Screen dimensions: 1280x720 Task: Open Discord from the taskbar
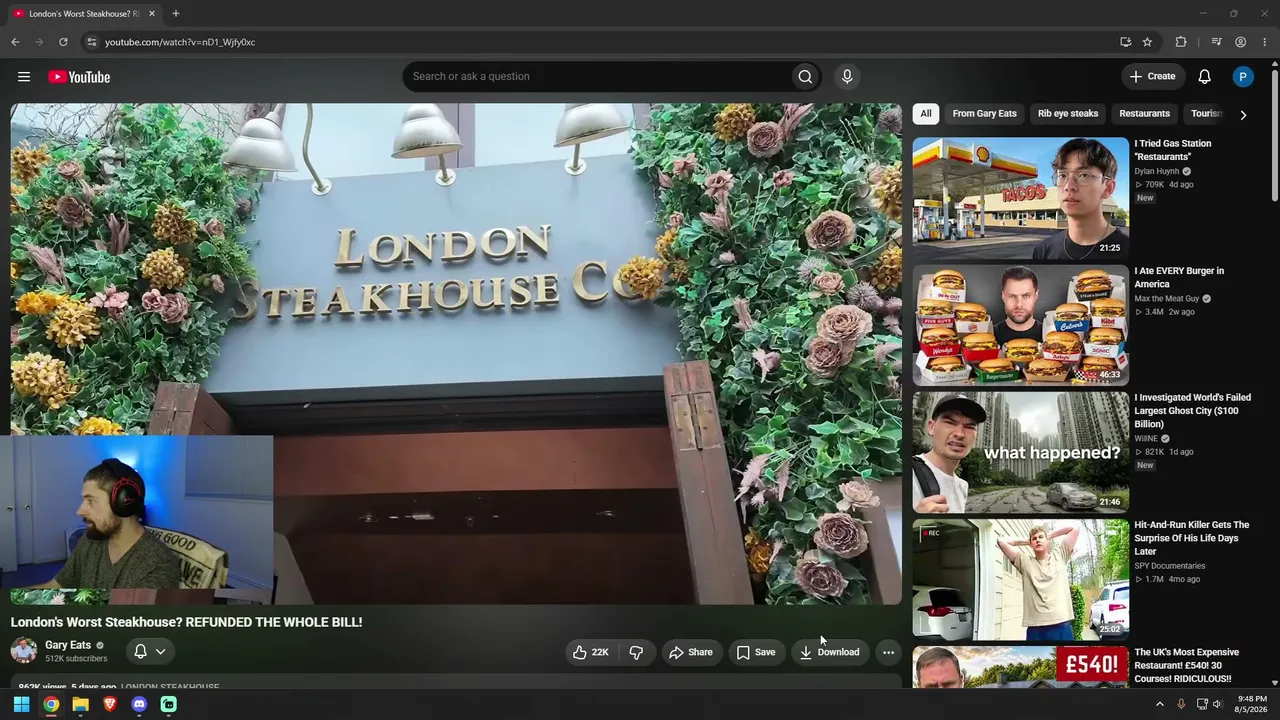click(139, 704)
